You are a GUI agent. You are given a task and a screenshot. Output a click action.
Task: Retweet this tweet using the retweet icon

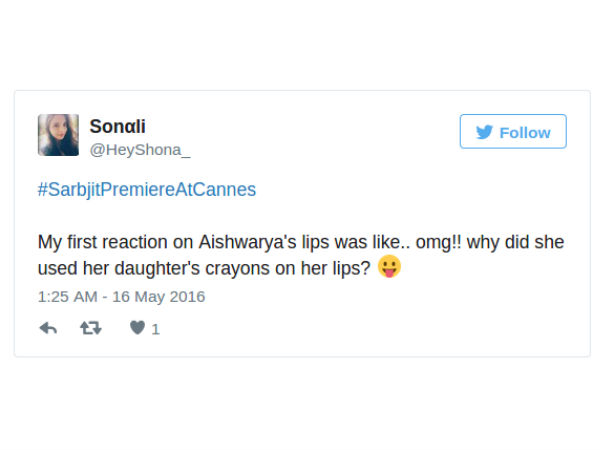[x=91, y=328]
